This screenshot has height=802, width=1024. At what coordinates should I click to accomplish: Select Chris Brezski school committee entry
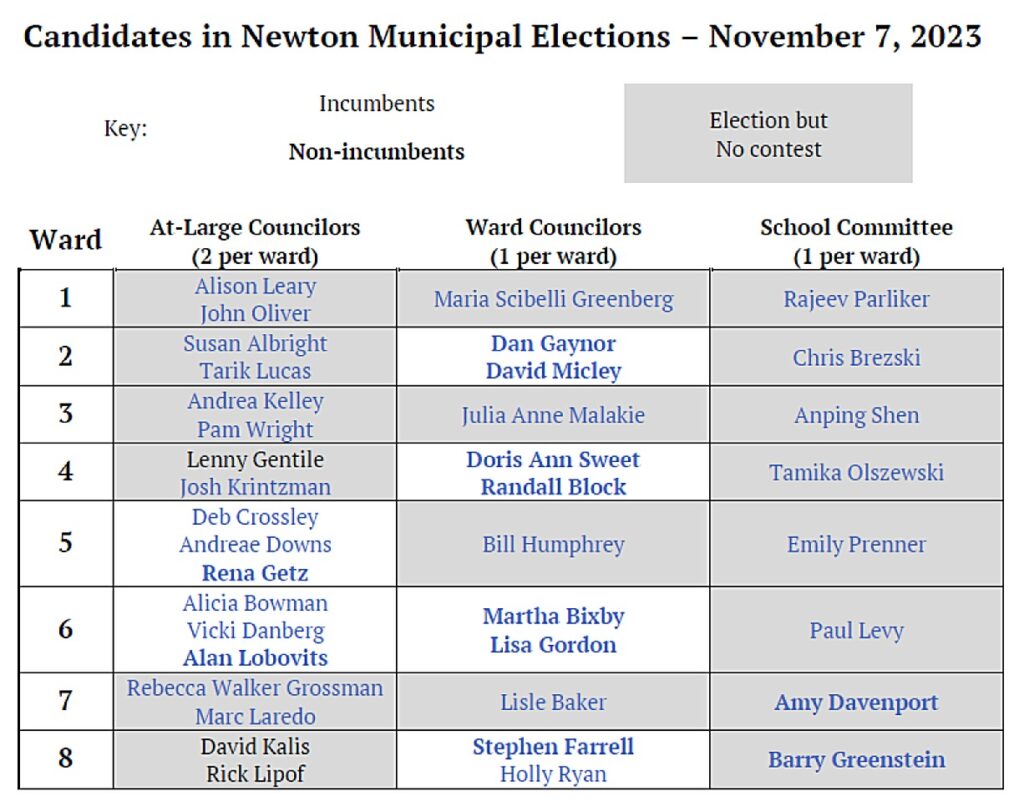tap(856, 358)
